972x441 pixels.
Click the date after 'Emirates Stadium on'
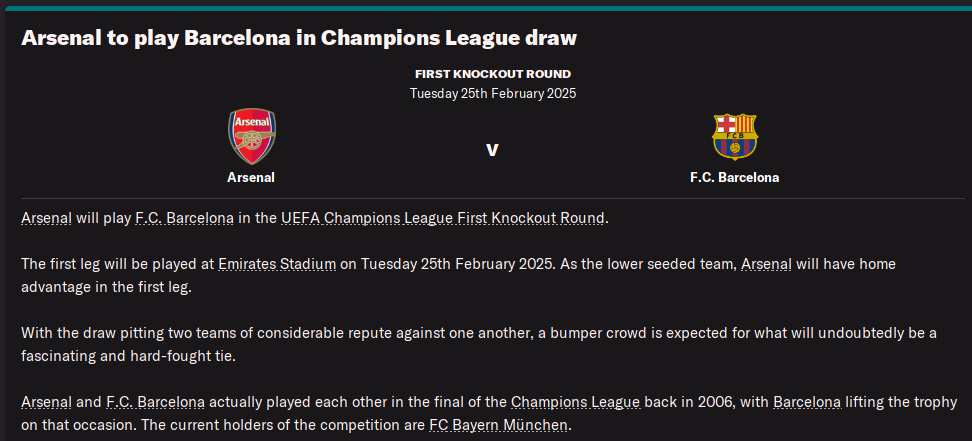(x=450, y=264)
